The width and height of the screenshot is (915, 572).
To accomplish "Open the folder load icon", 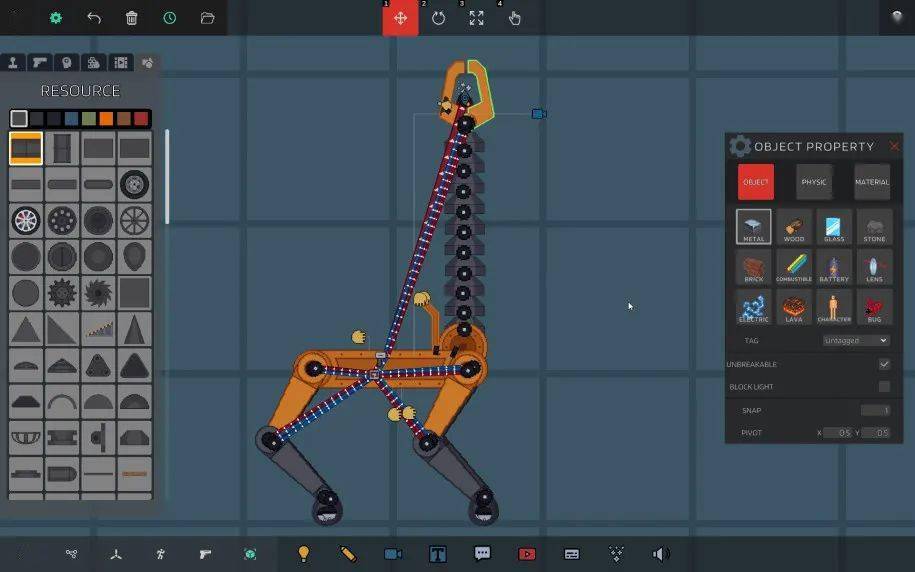I will pyautogui.click(x=207, y=18).
